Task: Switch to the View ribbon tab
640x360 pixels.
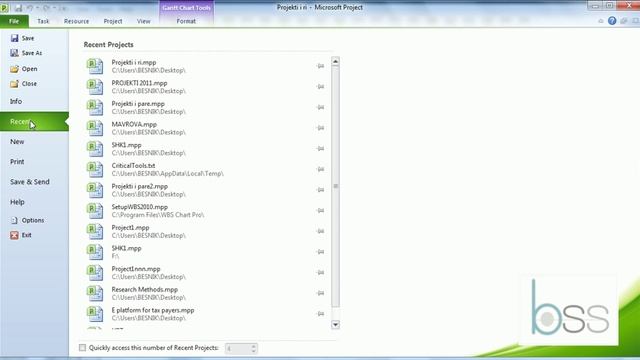Action: click(x=144, y=21)
